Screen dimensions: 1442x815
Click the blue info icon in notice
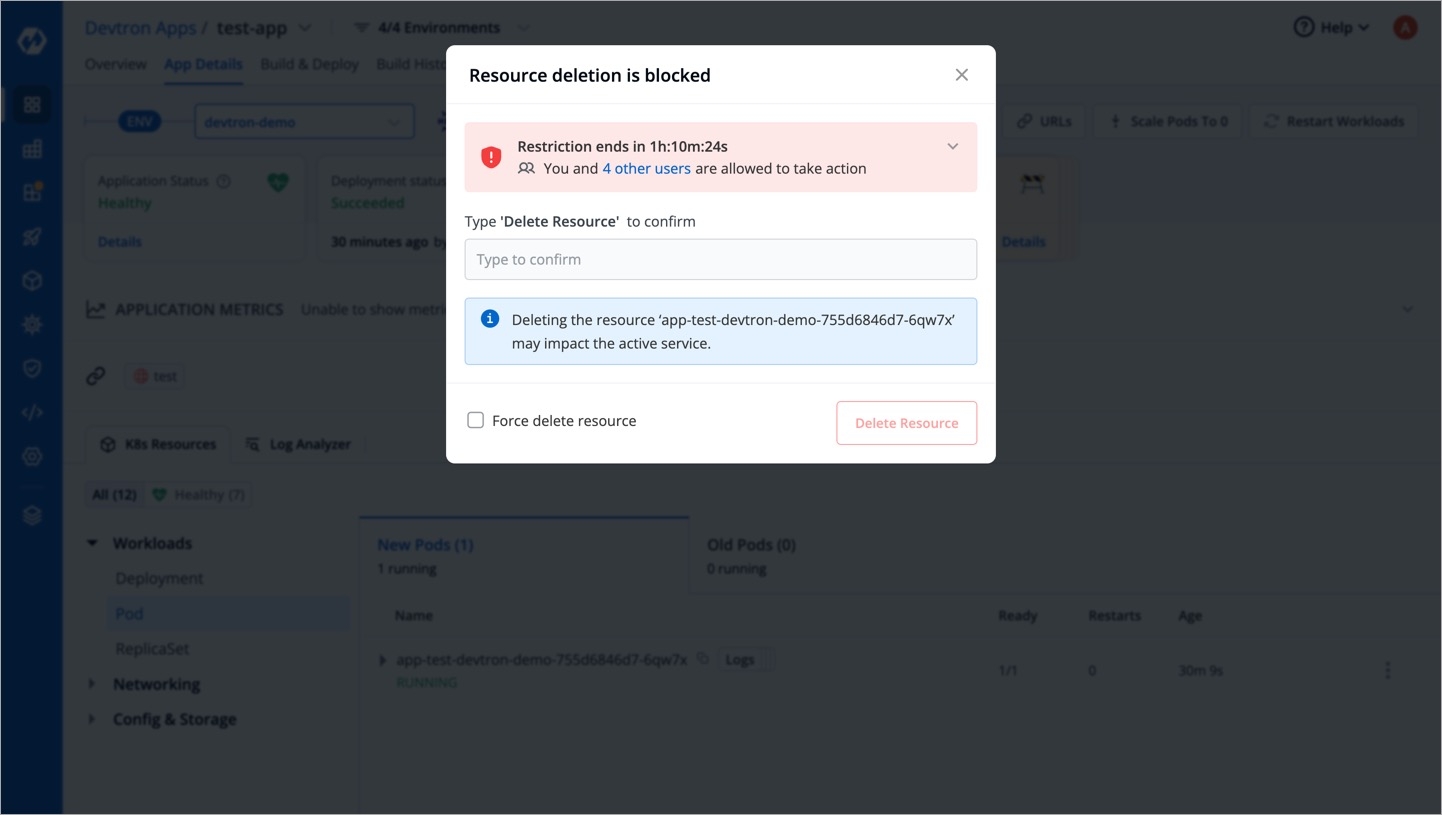(x=490, y=319)
